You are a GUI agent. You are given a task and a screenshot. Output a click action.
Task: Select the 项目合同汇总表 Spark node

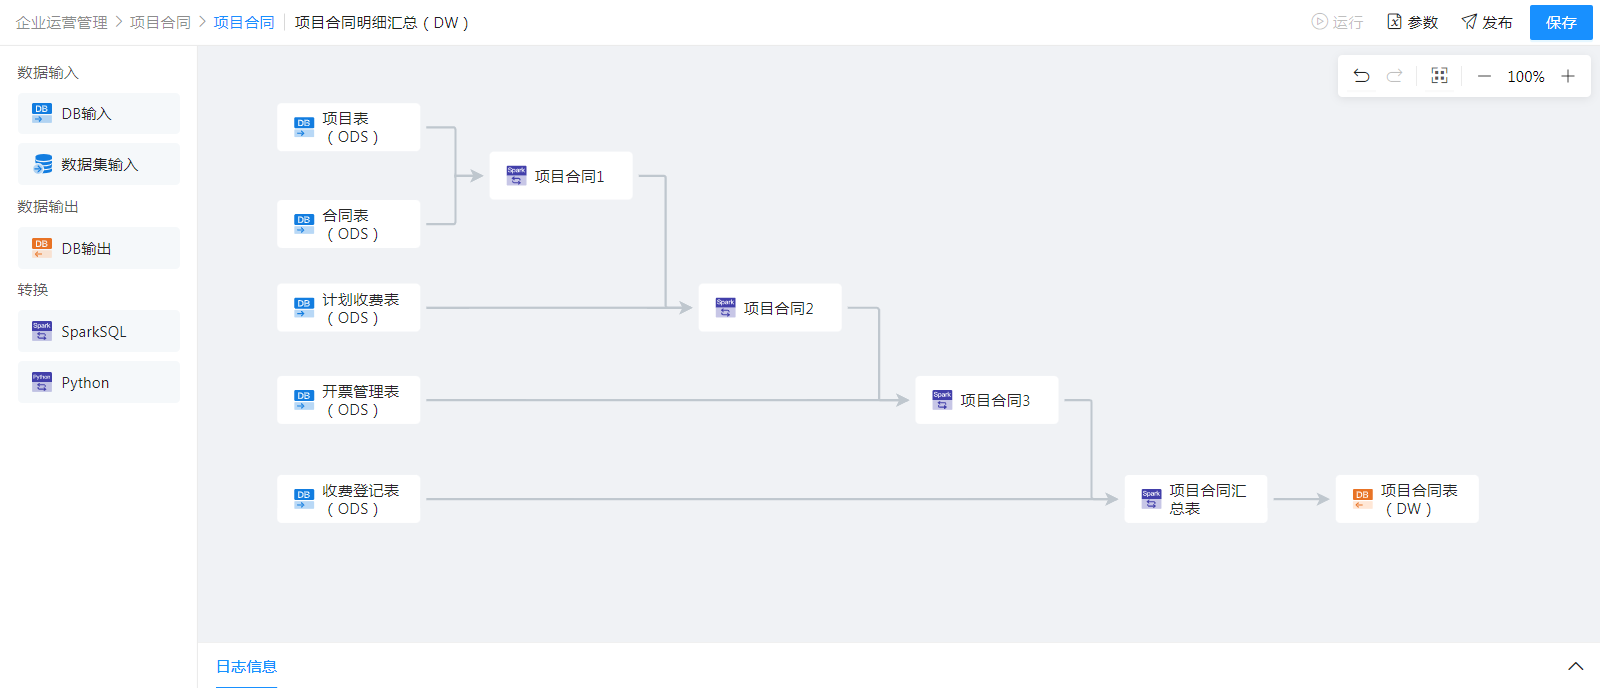1195,499
